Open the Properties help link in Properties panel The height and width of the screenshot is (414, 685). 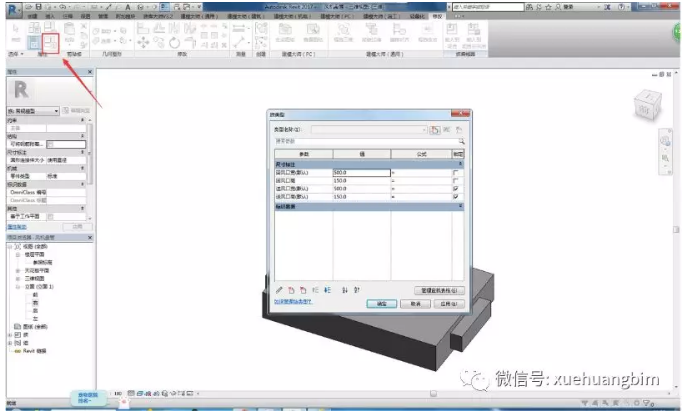(17, 227)
